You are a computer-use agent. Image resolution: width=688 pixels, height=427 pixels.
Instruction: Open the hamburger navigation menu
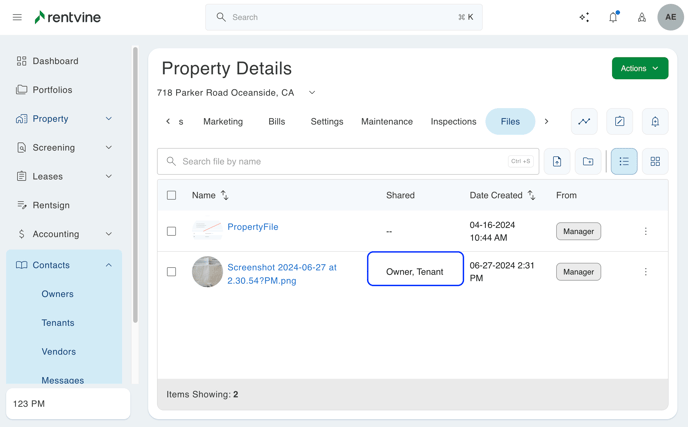[17, 17]
